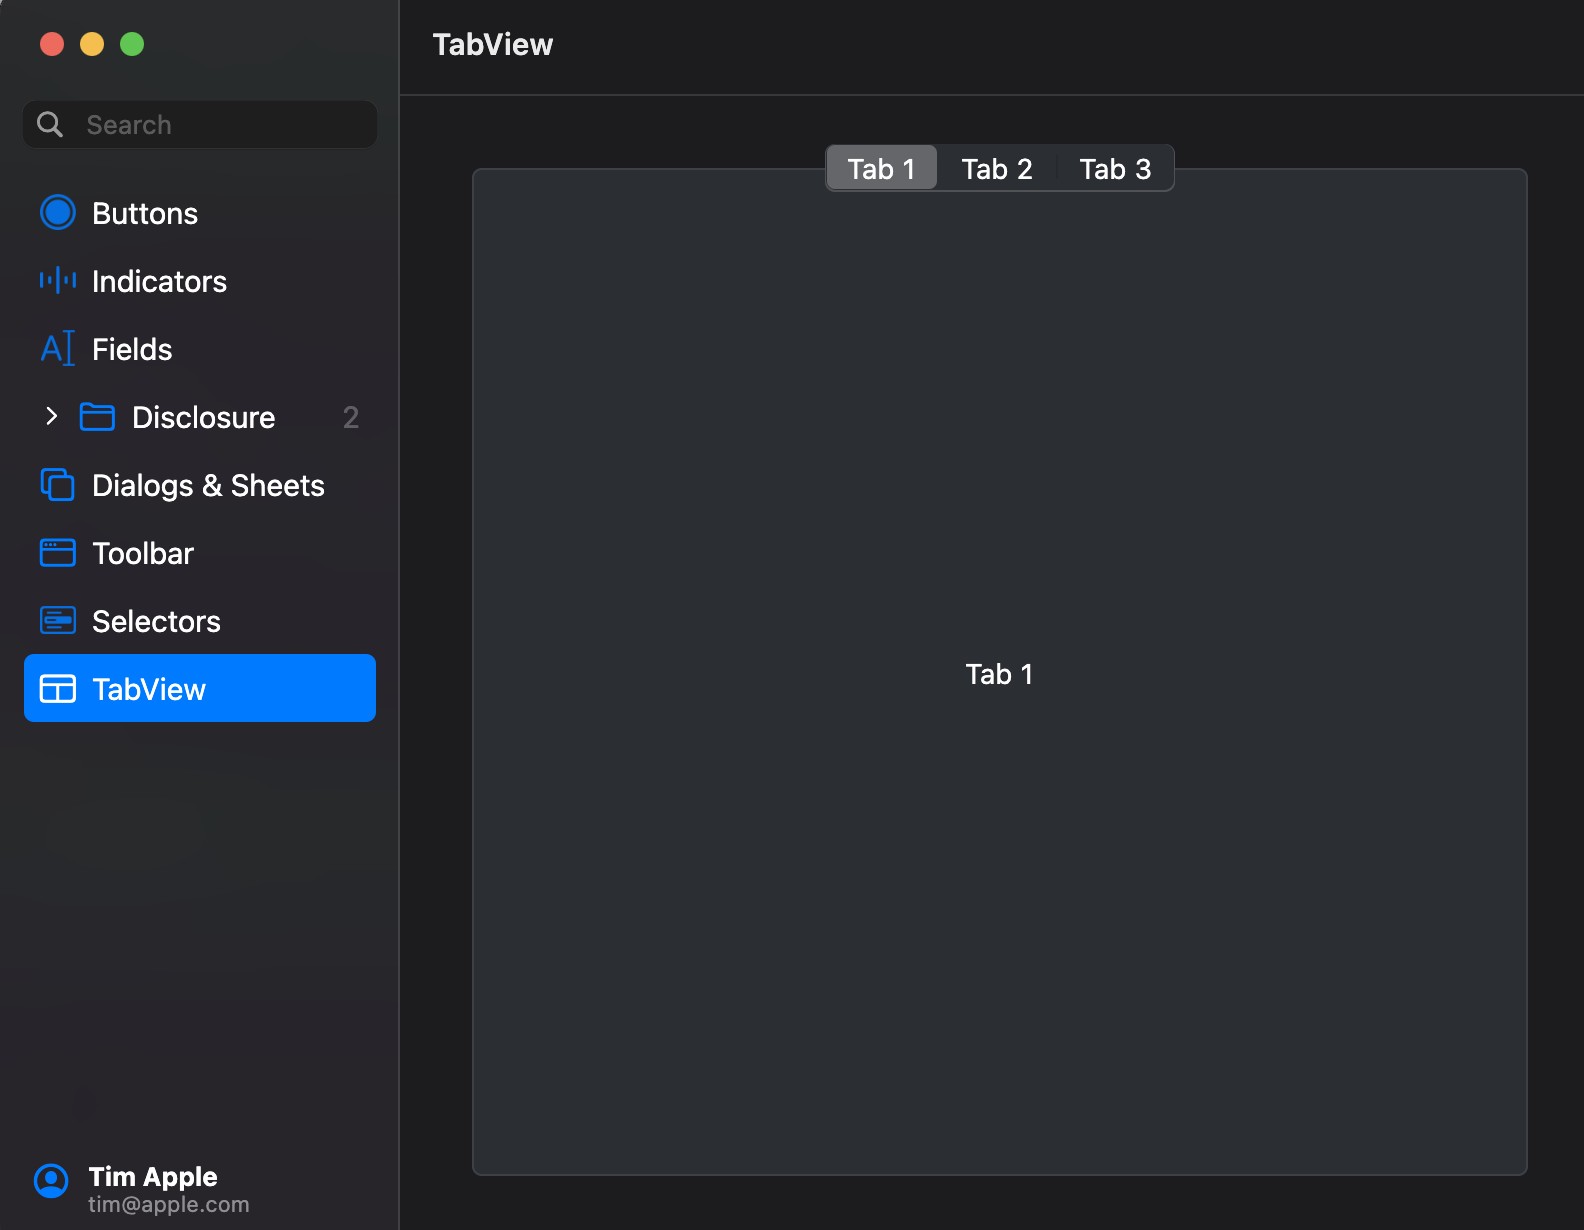Open the Toolbar sidebar item
Image resolution: width=1584 pixels, height=1230 pixels.
click(x=200, y=552)
